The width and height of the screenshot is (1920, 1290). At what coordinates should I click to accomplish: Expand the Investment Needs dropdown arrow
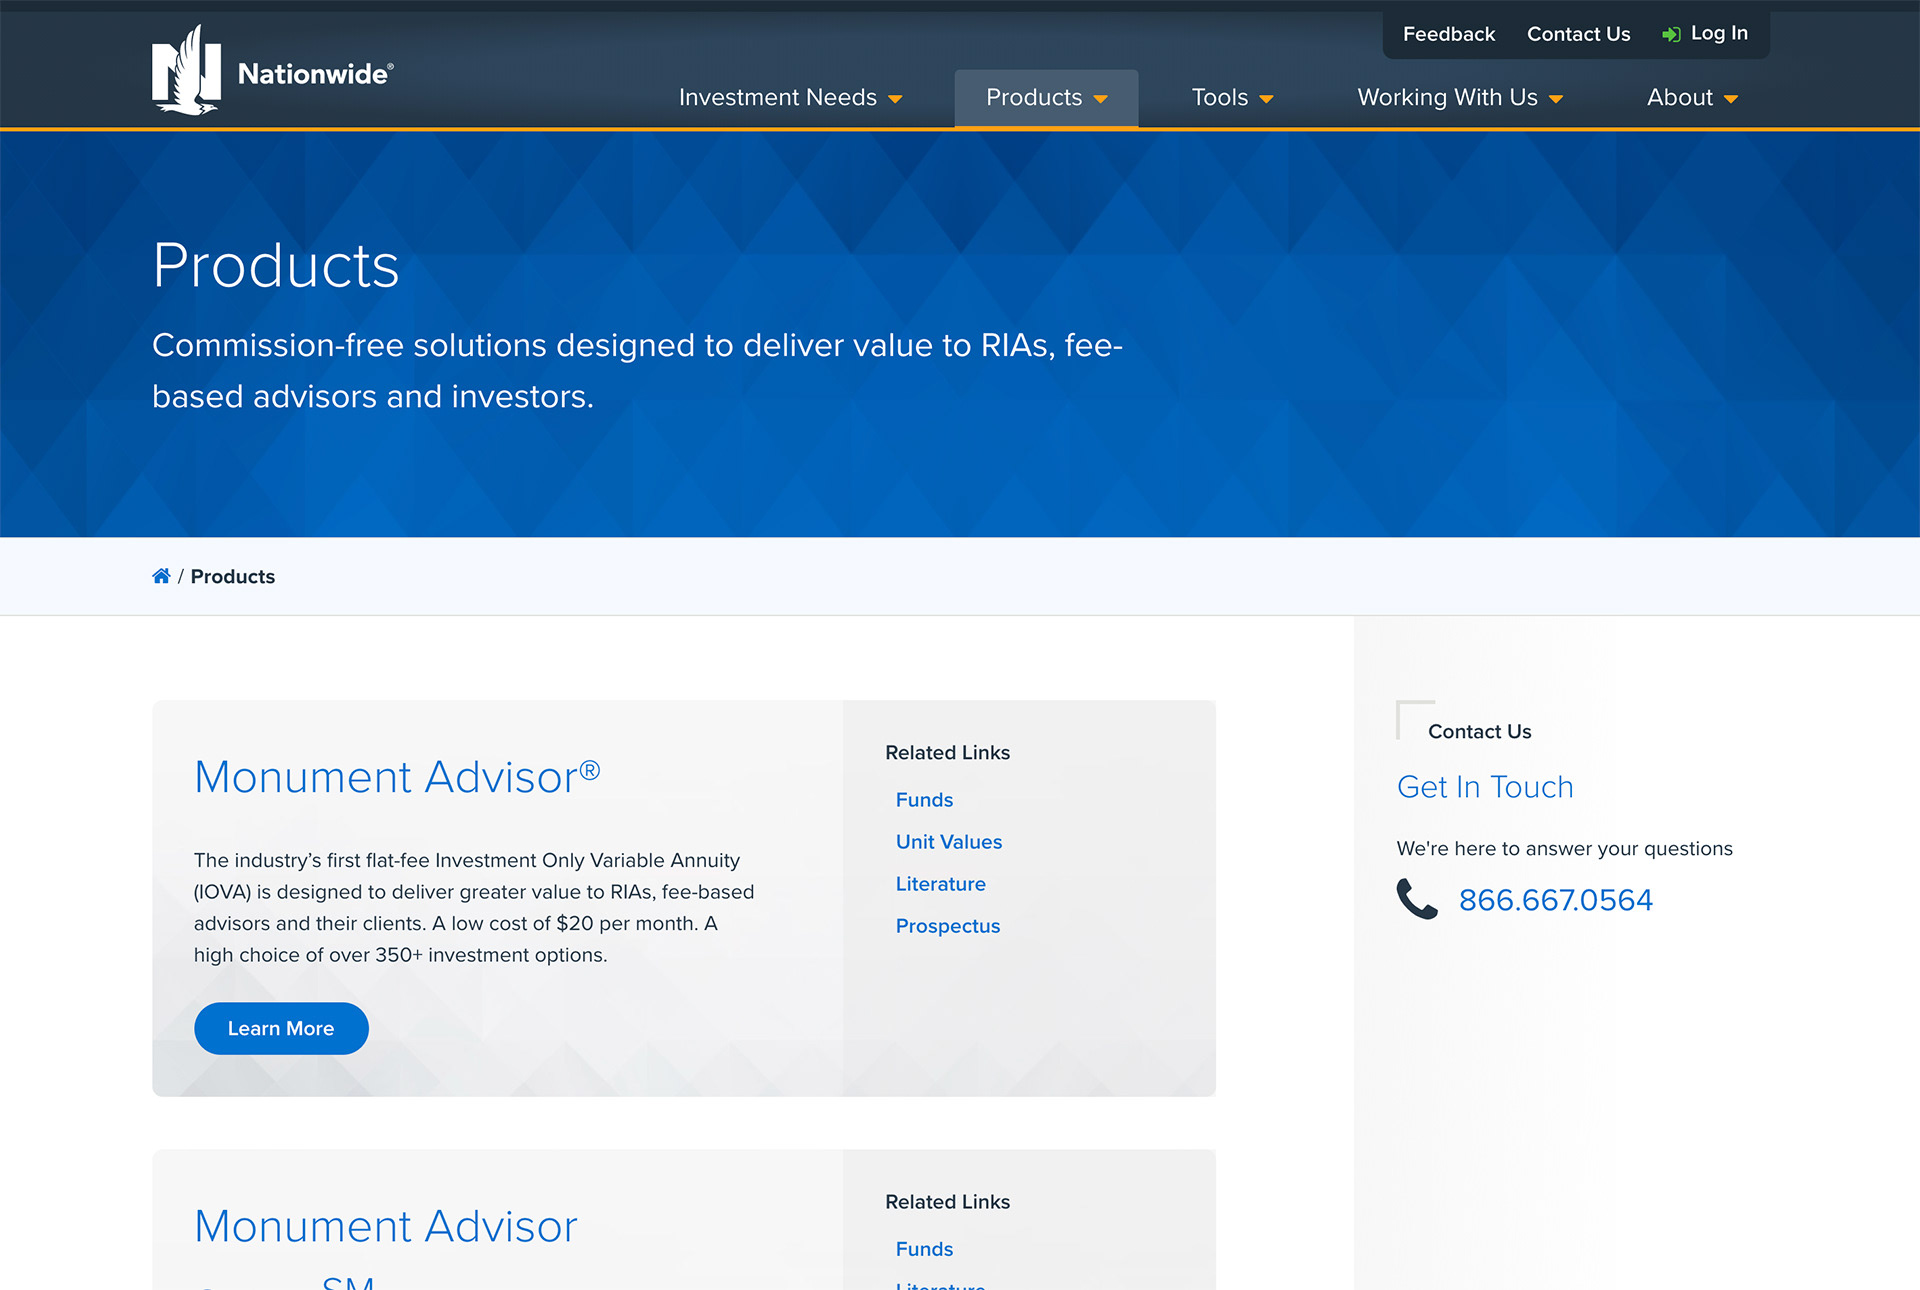point(896,99)
